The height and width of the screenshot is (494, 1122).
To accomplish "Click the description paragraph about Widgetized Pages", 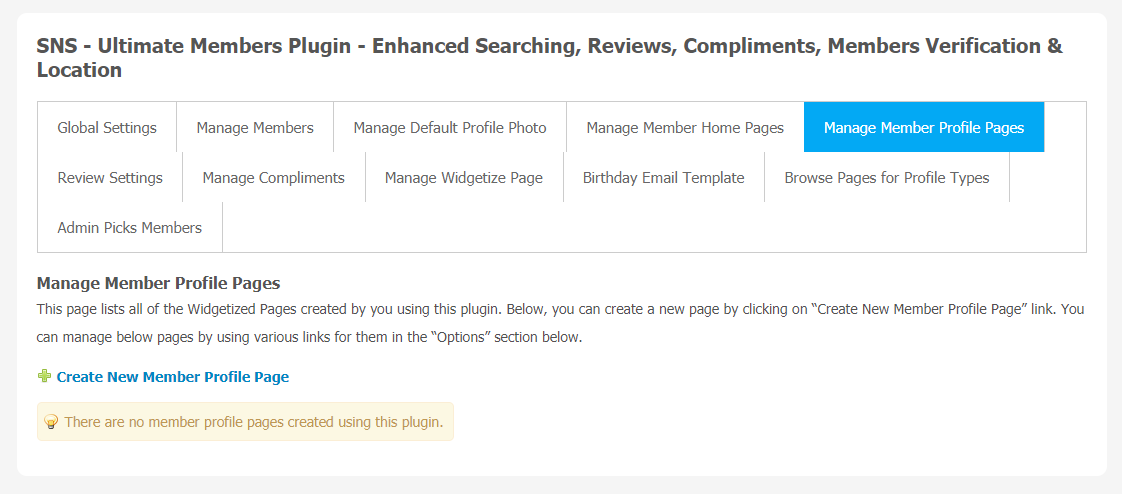I will 560,324.
